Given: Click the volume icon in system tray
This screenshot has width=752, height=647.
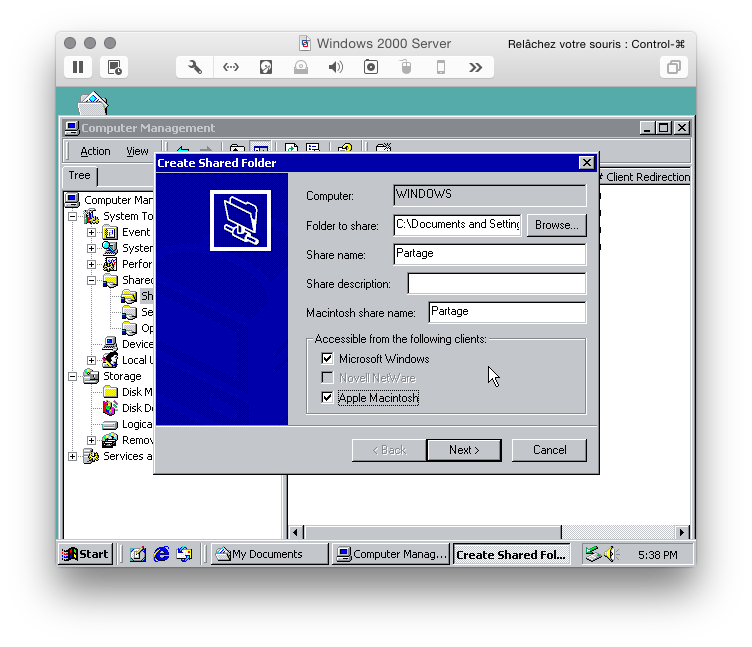Looking at the screenshot, I should (611, 554).
